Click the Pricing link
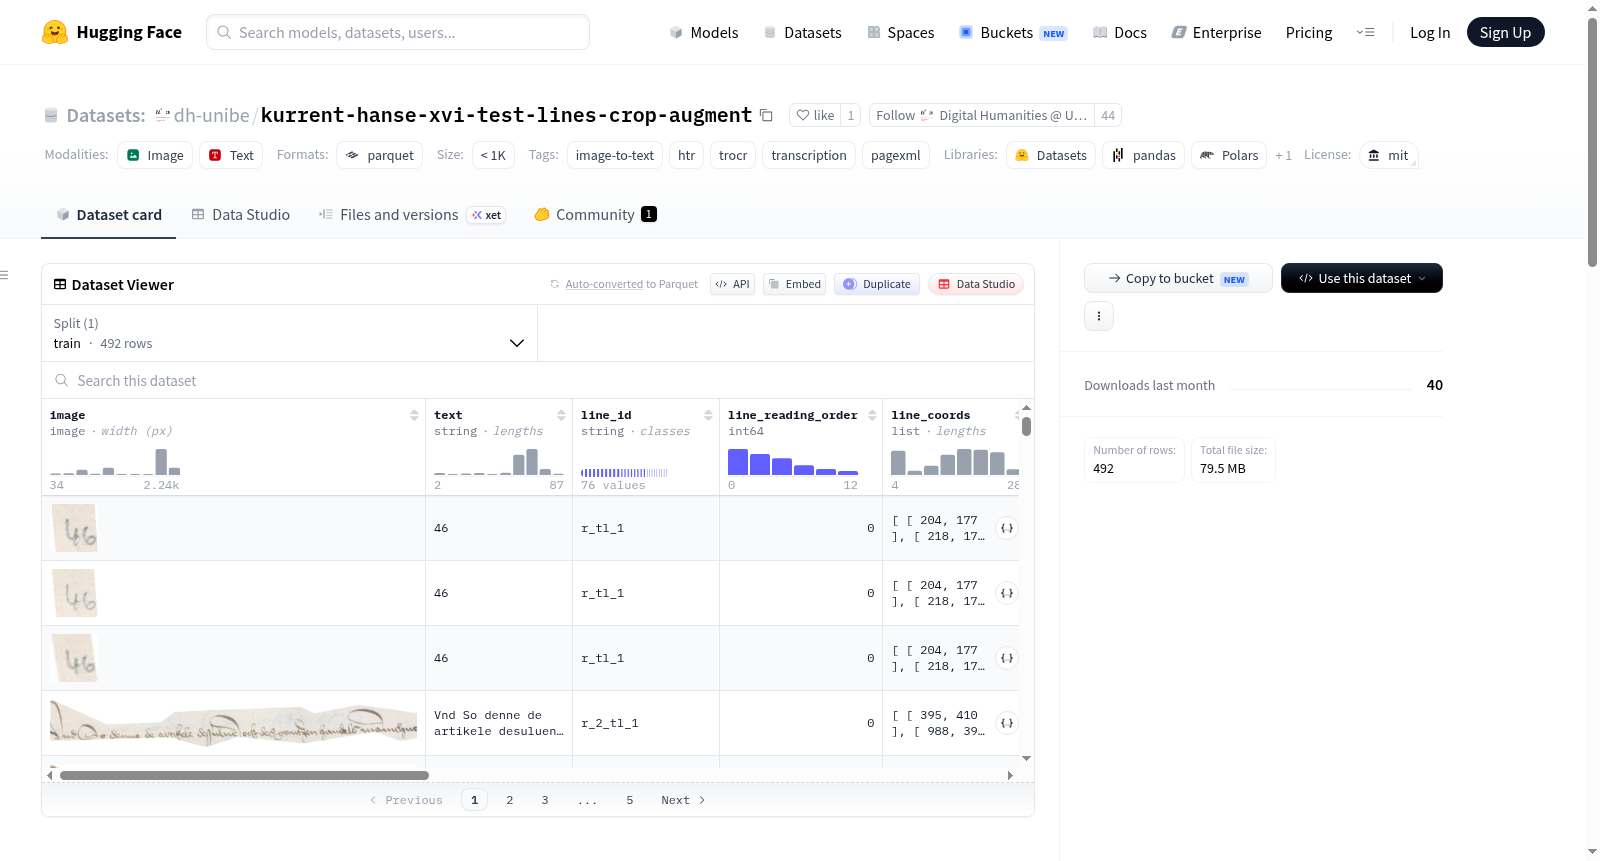The image size is (1600, 861). pyautogui.click(x=1309, y=32)
